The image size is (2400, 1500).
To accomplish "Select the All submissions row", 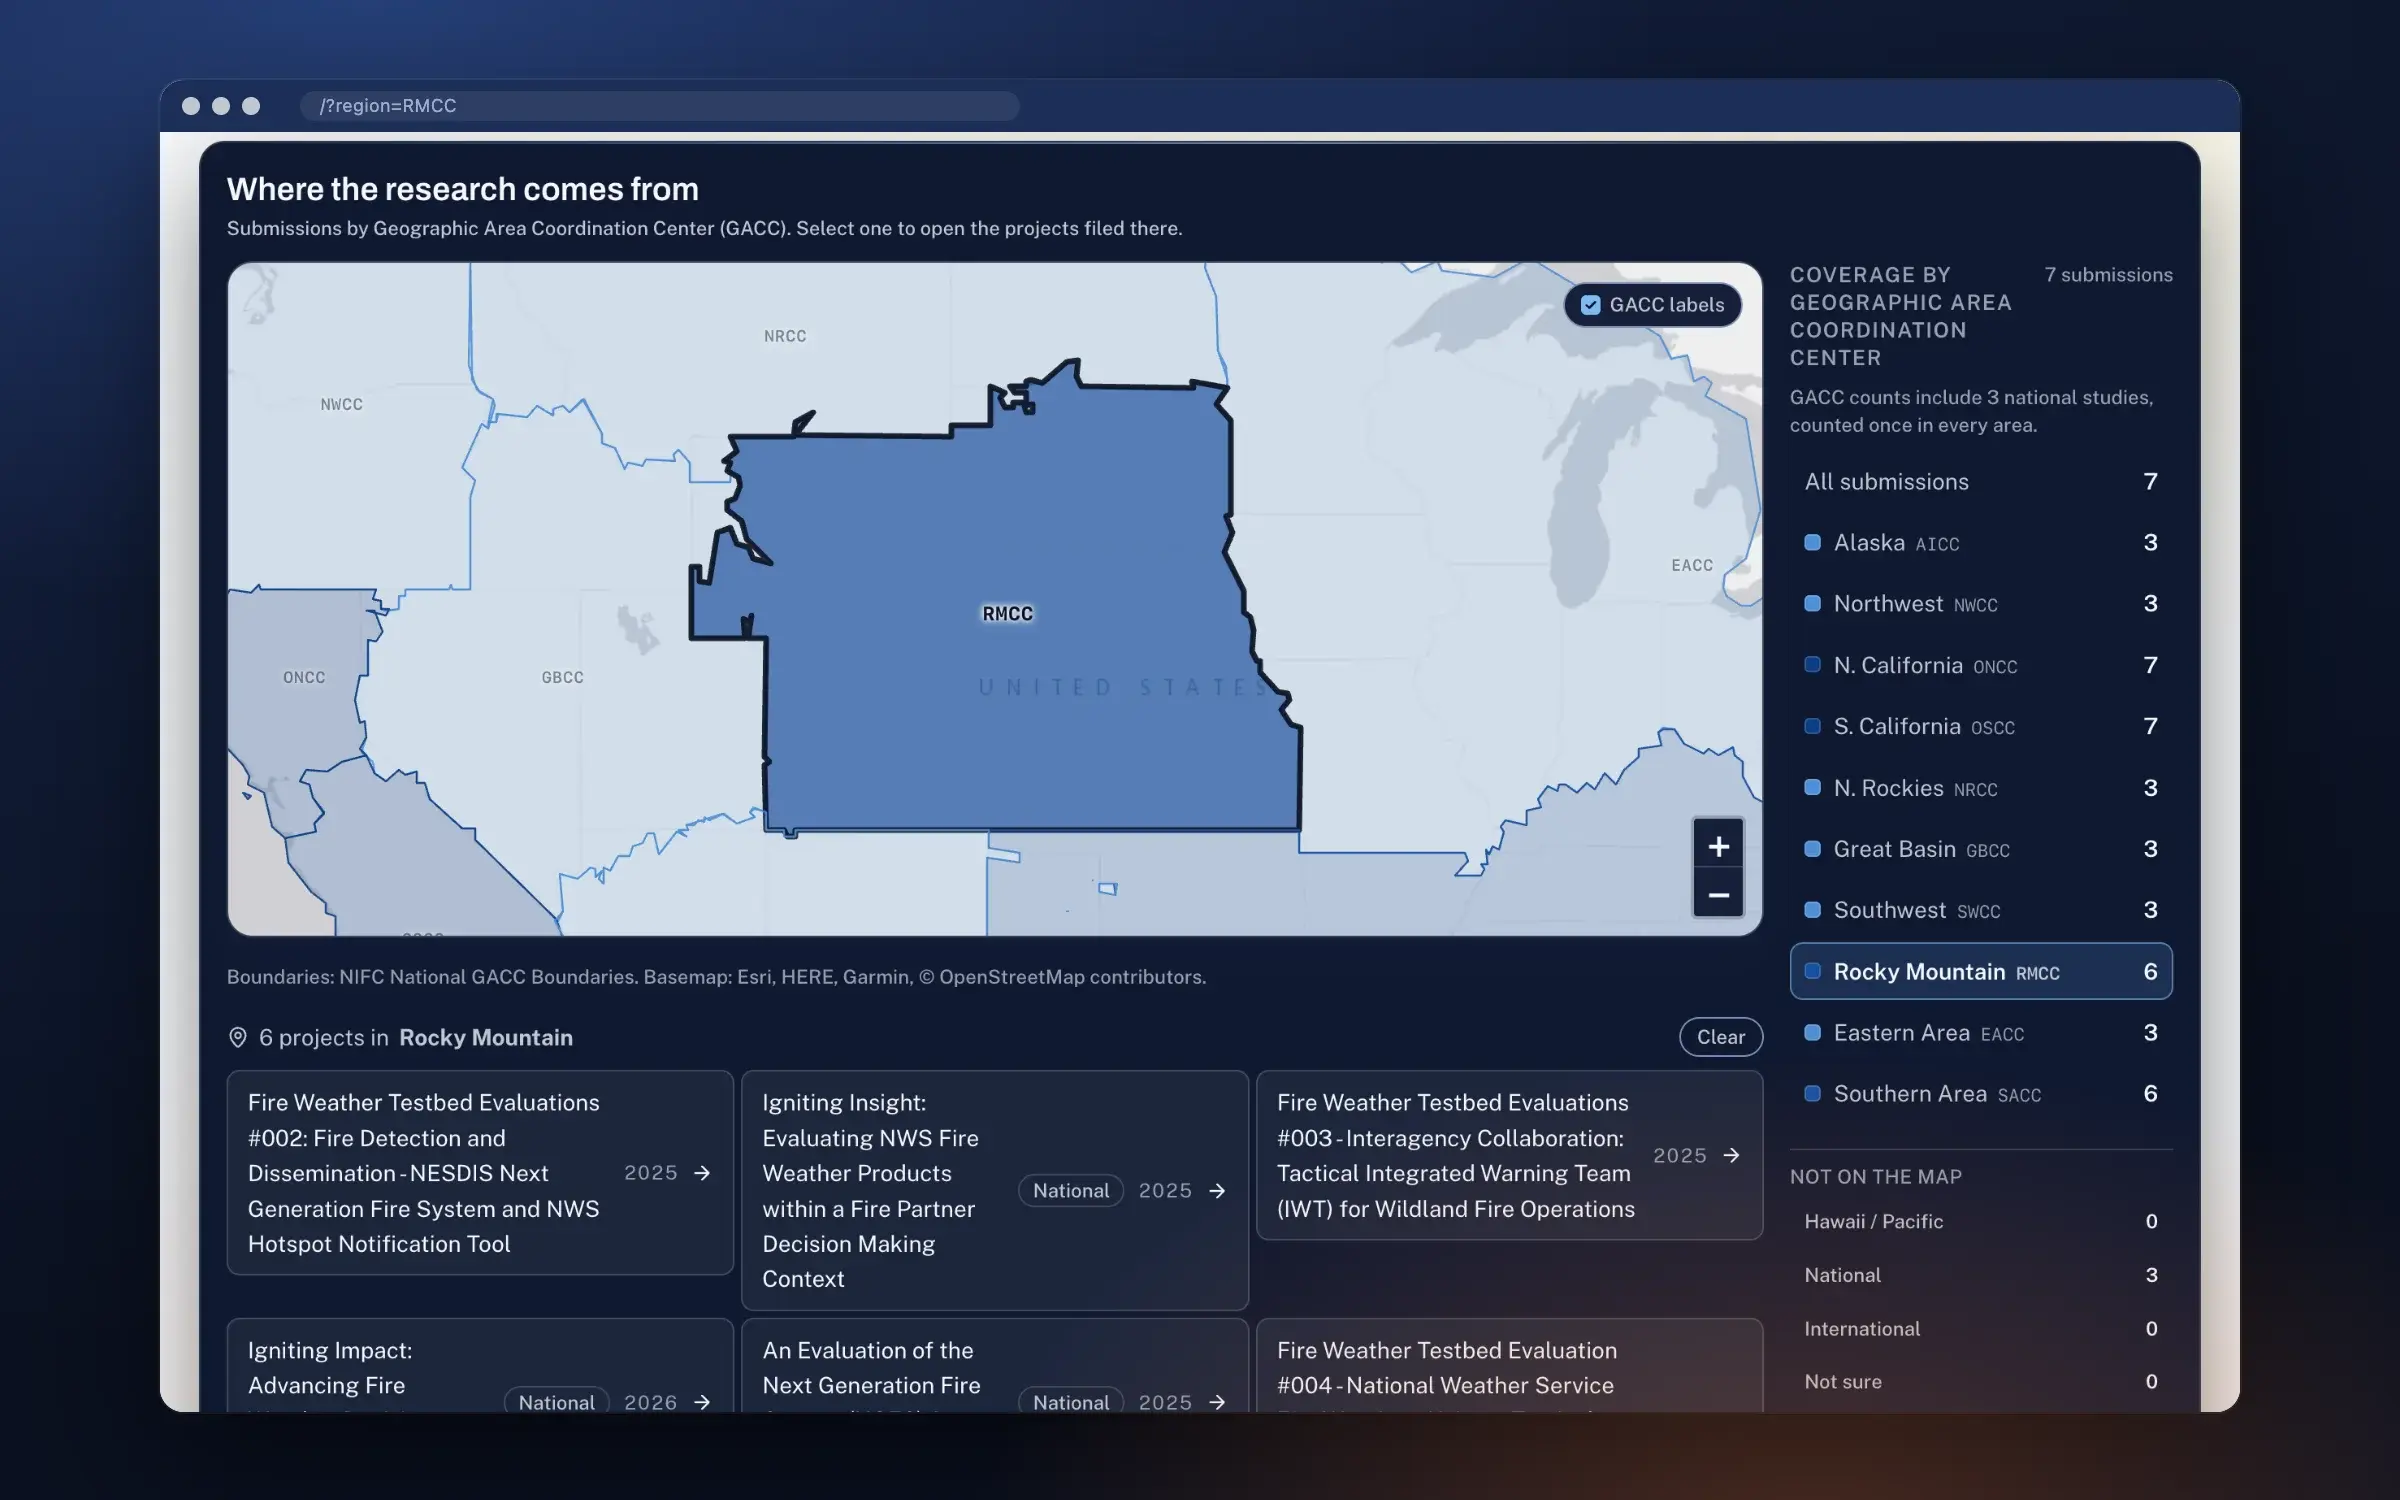I will coord(1980,482).
